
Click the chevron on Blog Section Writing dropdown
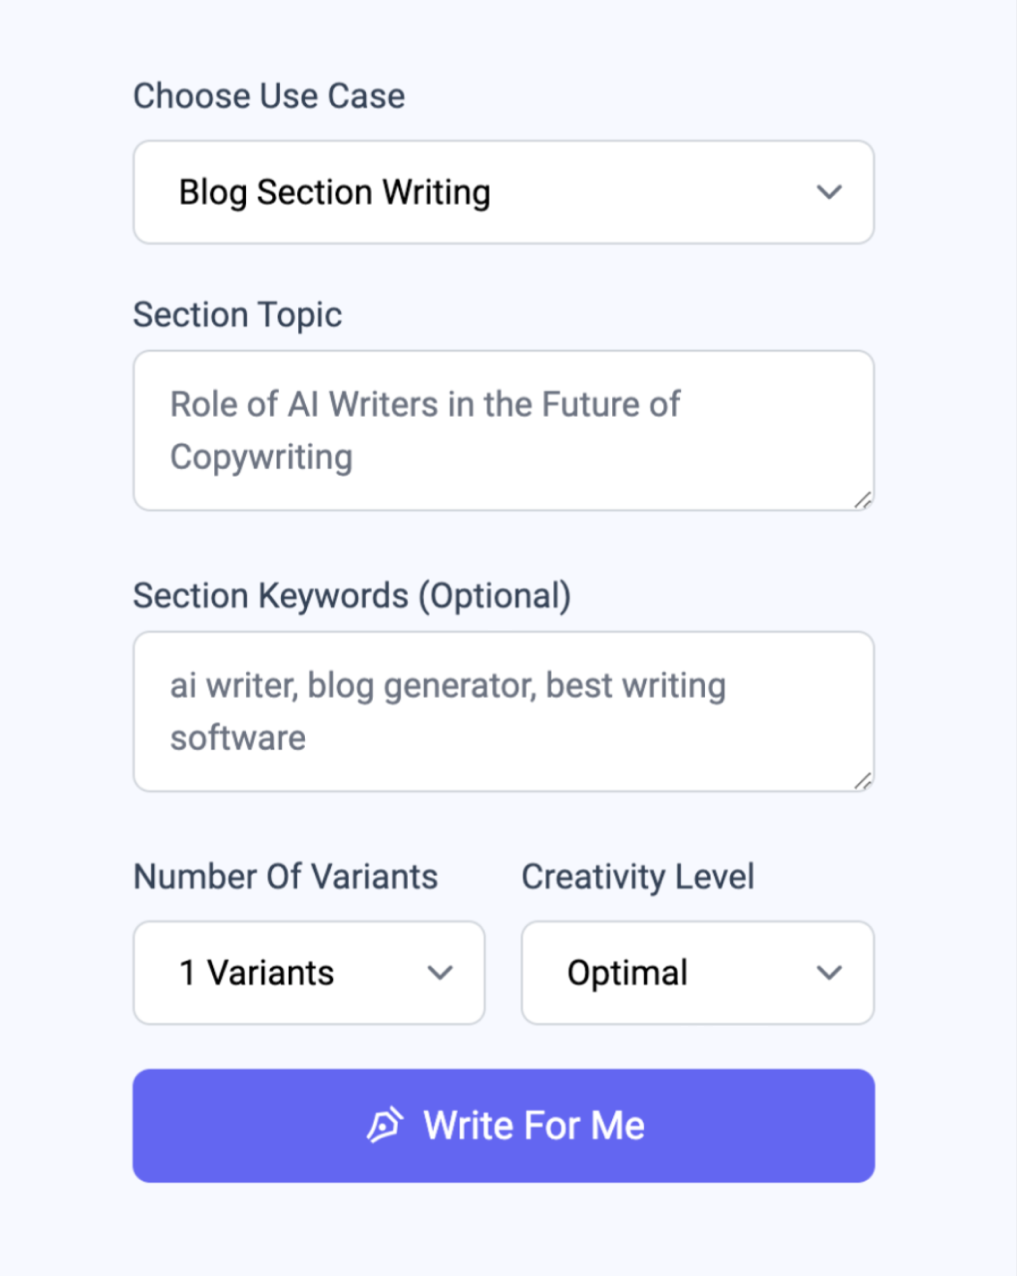(830, 192)
